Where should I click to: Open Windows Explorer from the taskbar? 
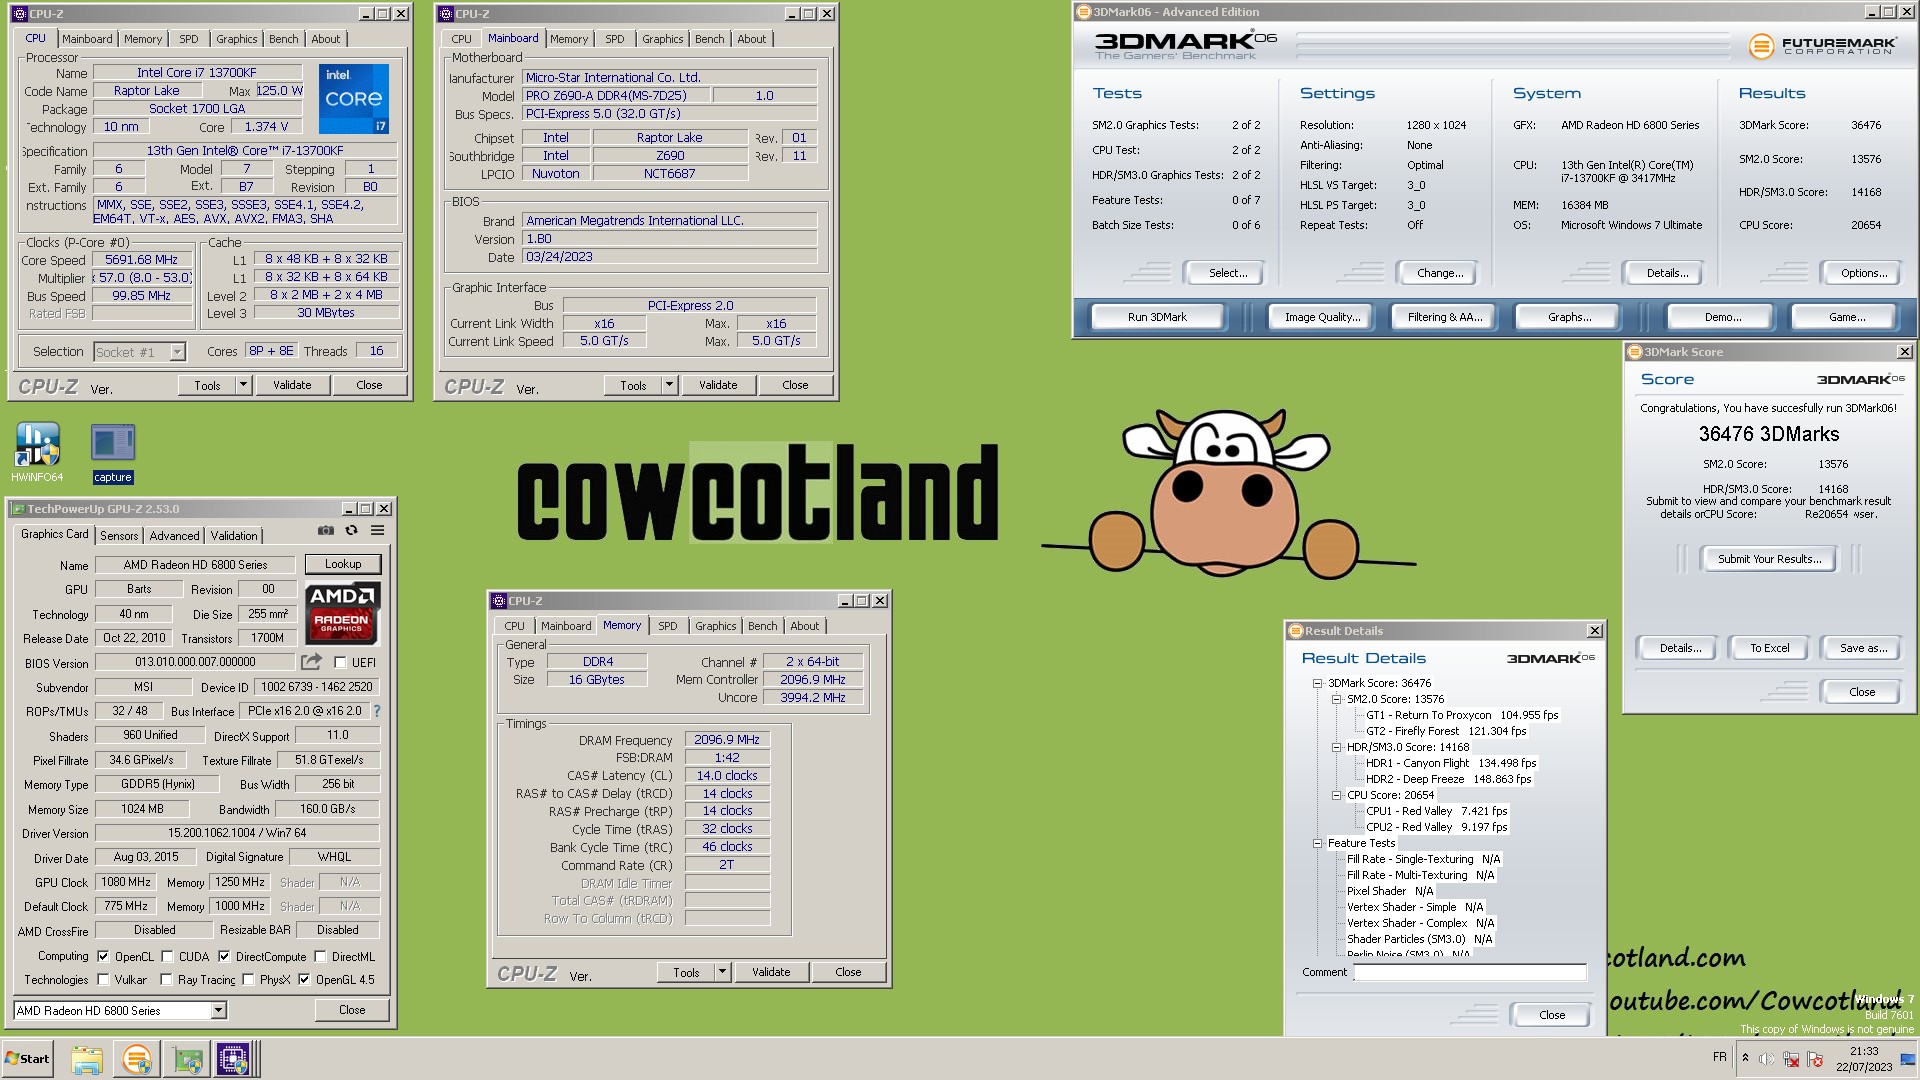(86, 1059)
